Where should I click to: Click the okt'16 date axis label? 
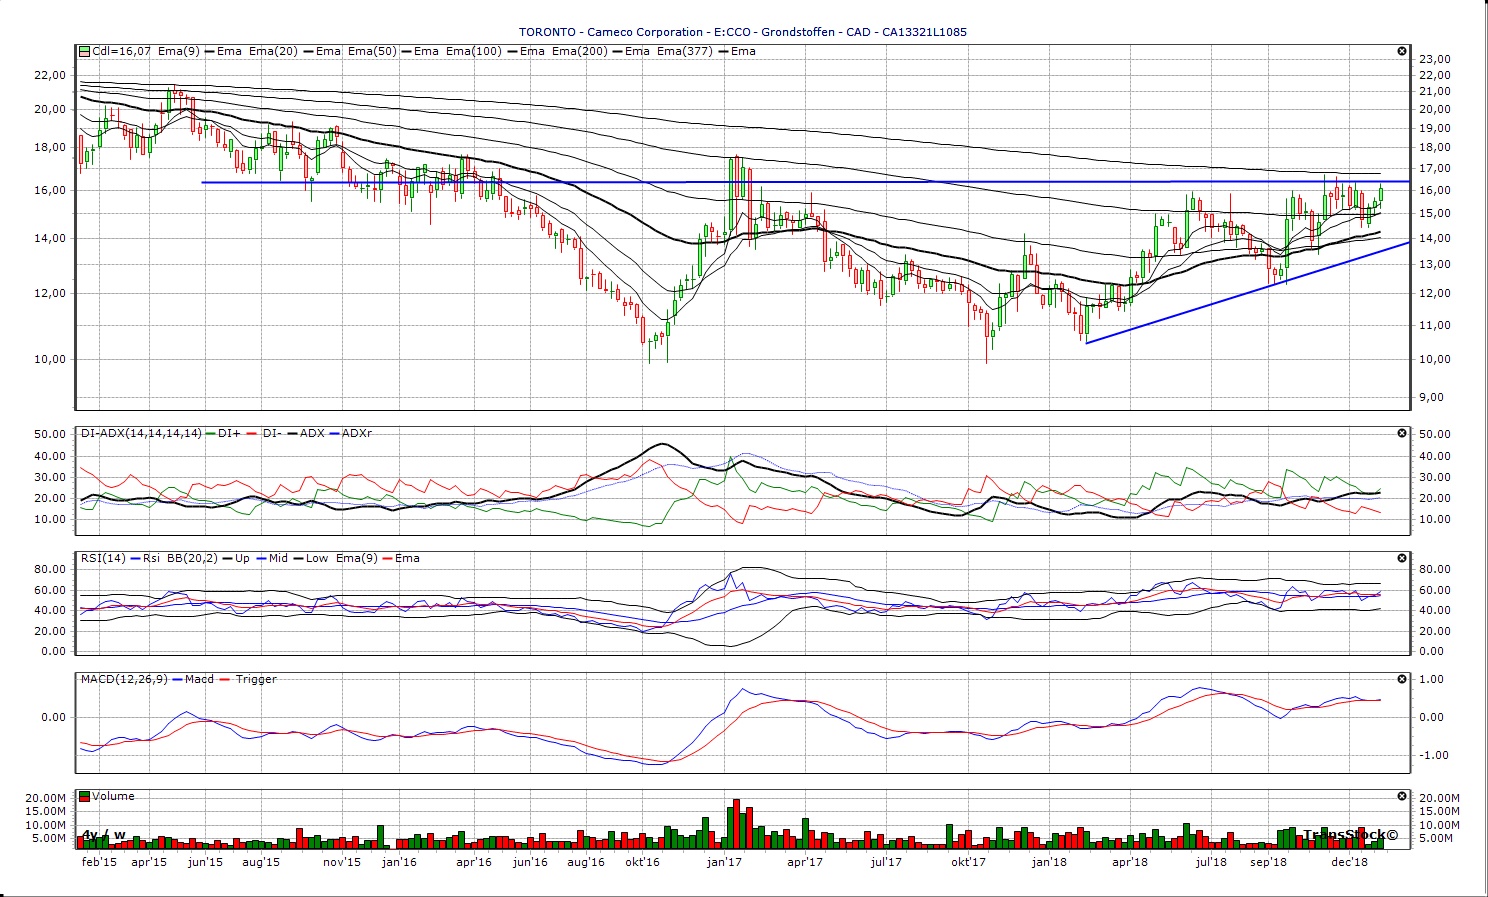pos(642,862)
